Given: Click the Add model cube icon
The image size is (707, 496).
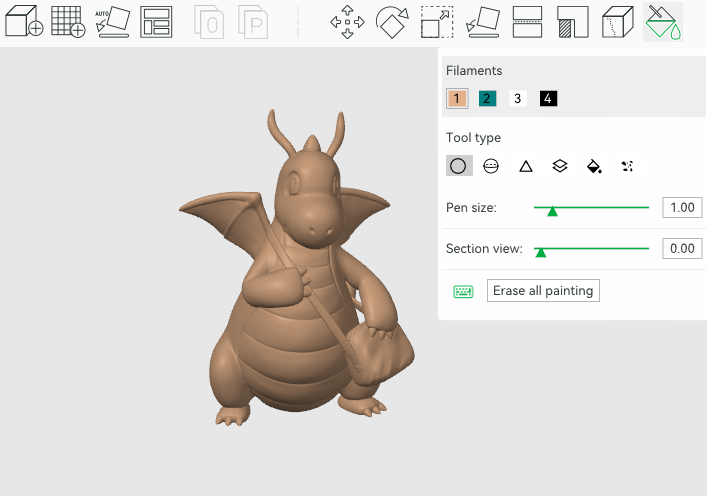Looking at the screenshot, I should (x=24, y=21).
